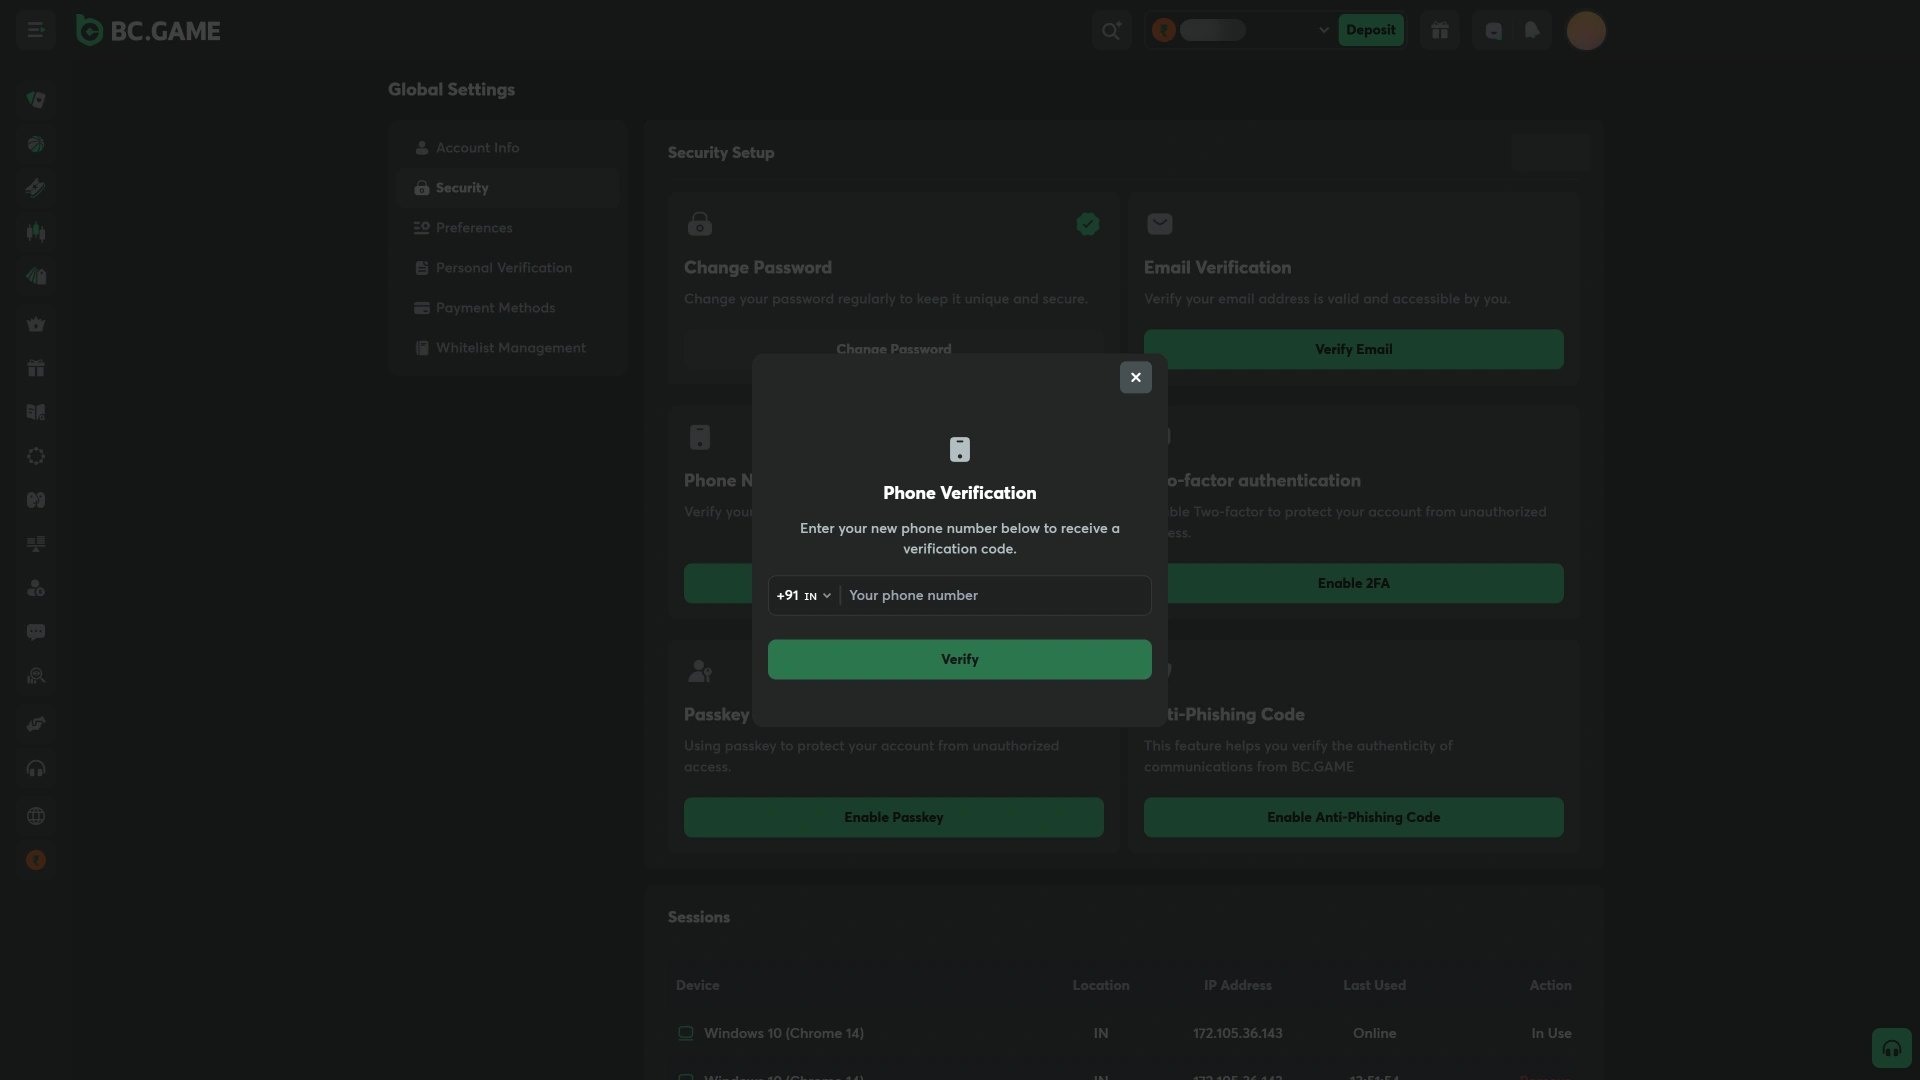This screenshot has height=1080, width=1920.
Task: Open the Payment Methods settings section
Action: (x=496, y=307)
